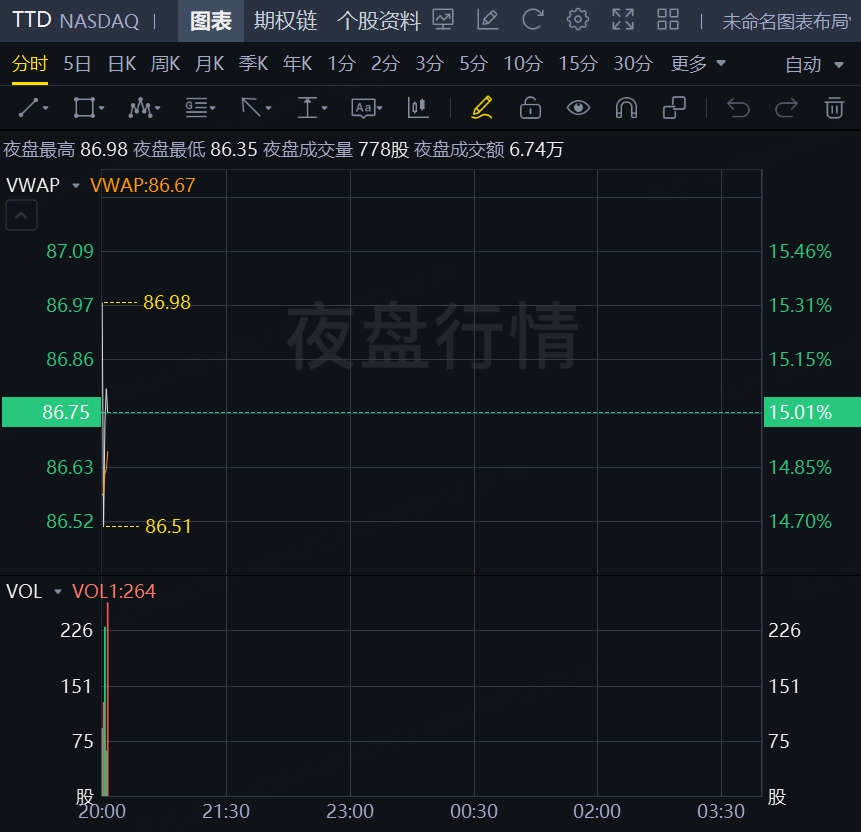
Task: Select the rectangle shape drawing tool
Action: tap(88, 108)
